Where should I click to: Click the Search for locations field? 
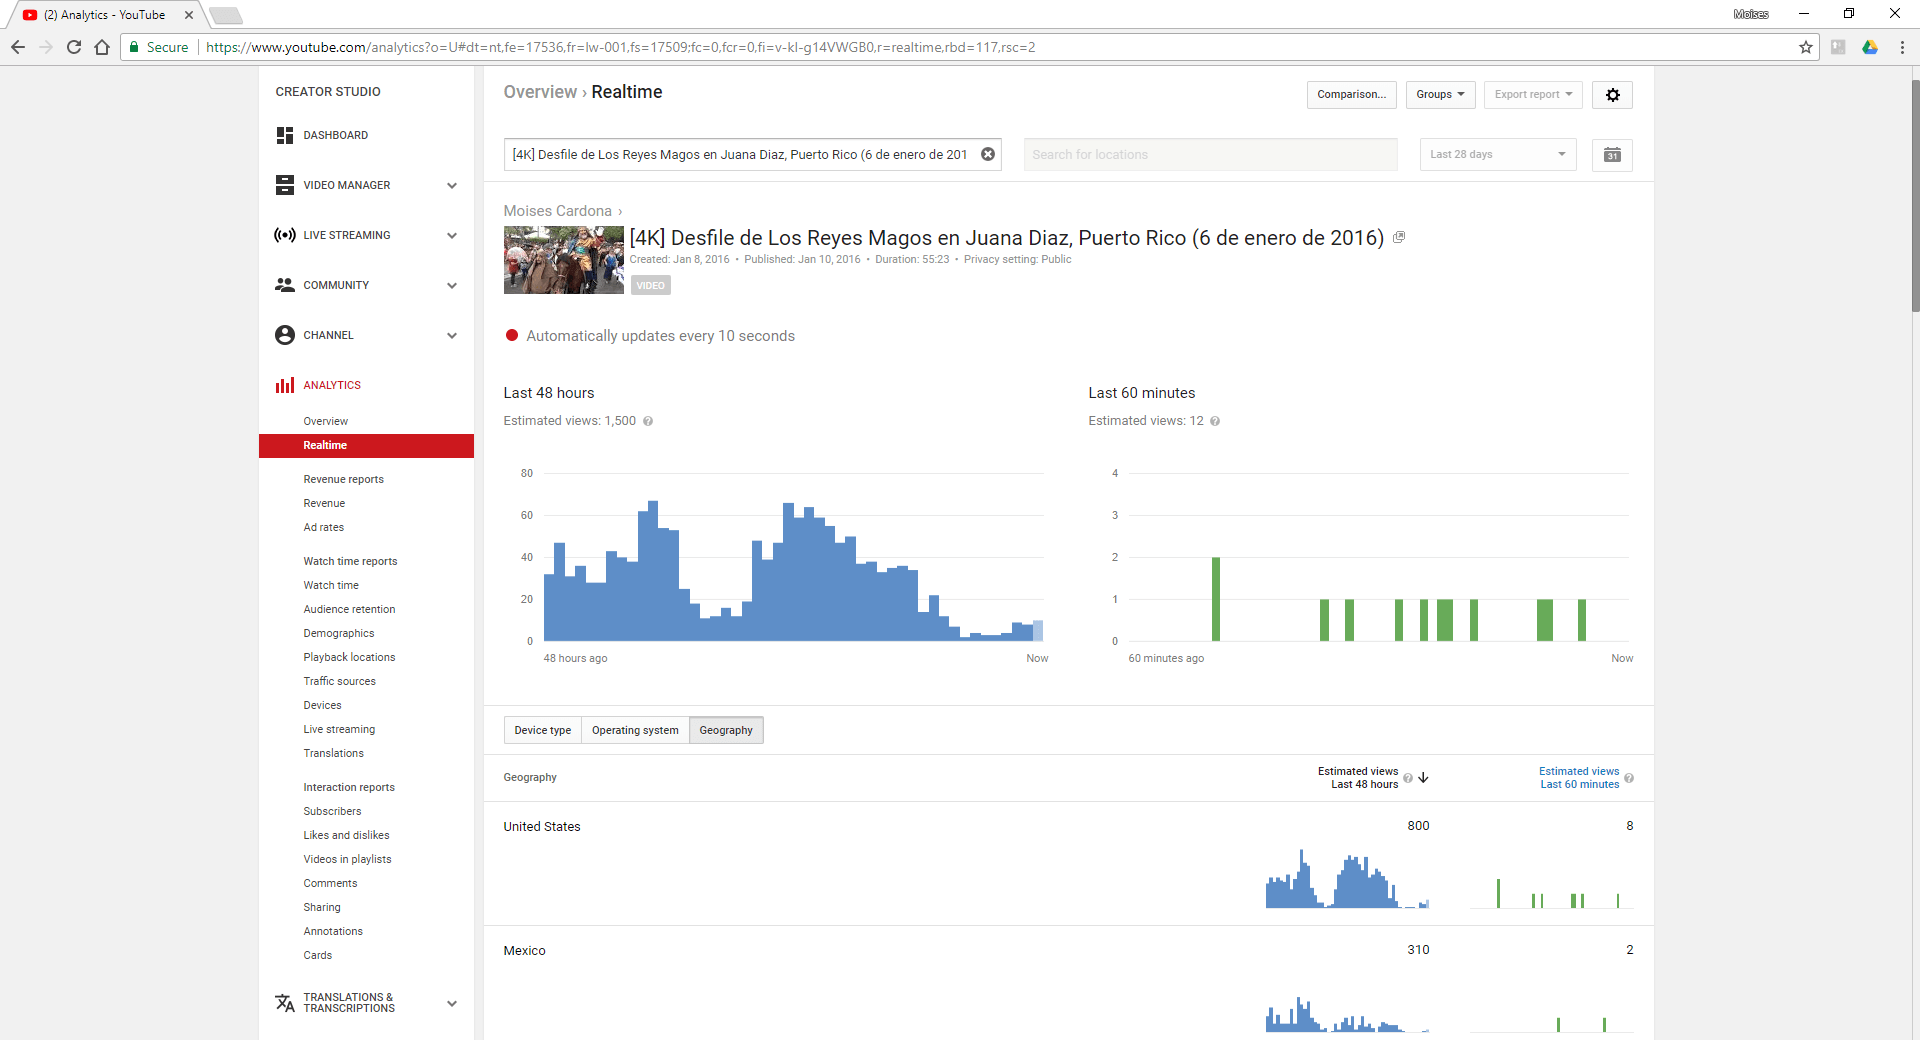(x=1210, y=155)
